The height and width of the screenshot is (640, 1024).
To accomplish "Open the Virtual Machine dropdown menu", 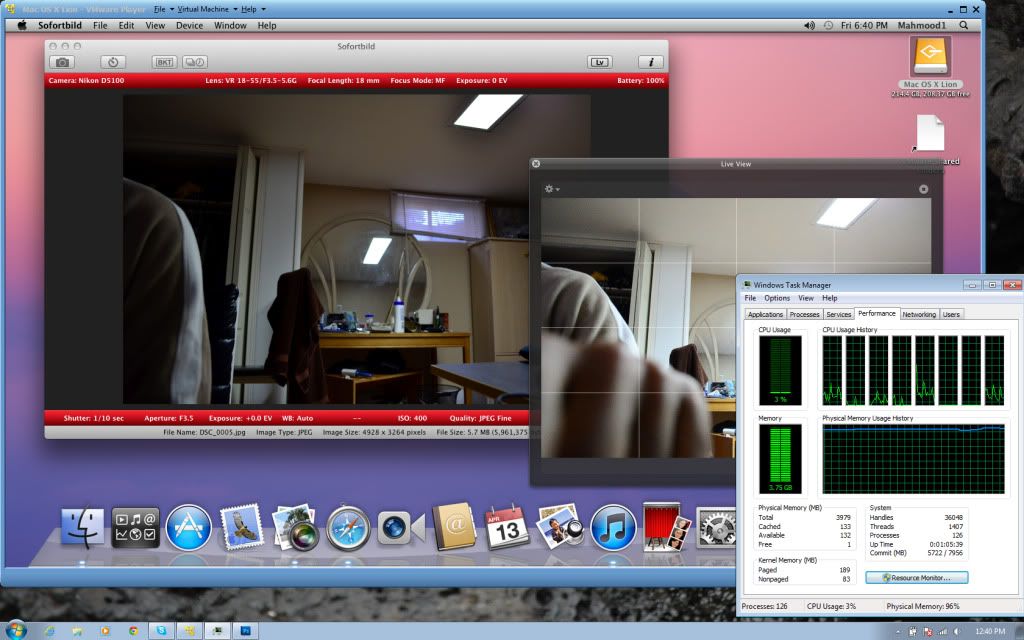I will (207, 9).
